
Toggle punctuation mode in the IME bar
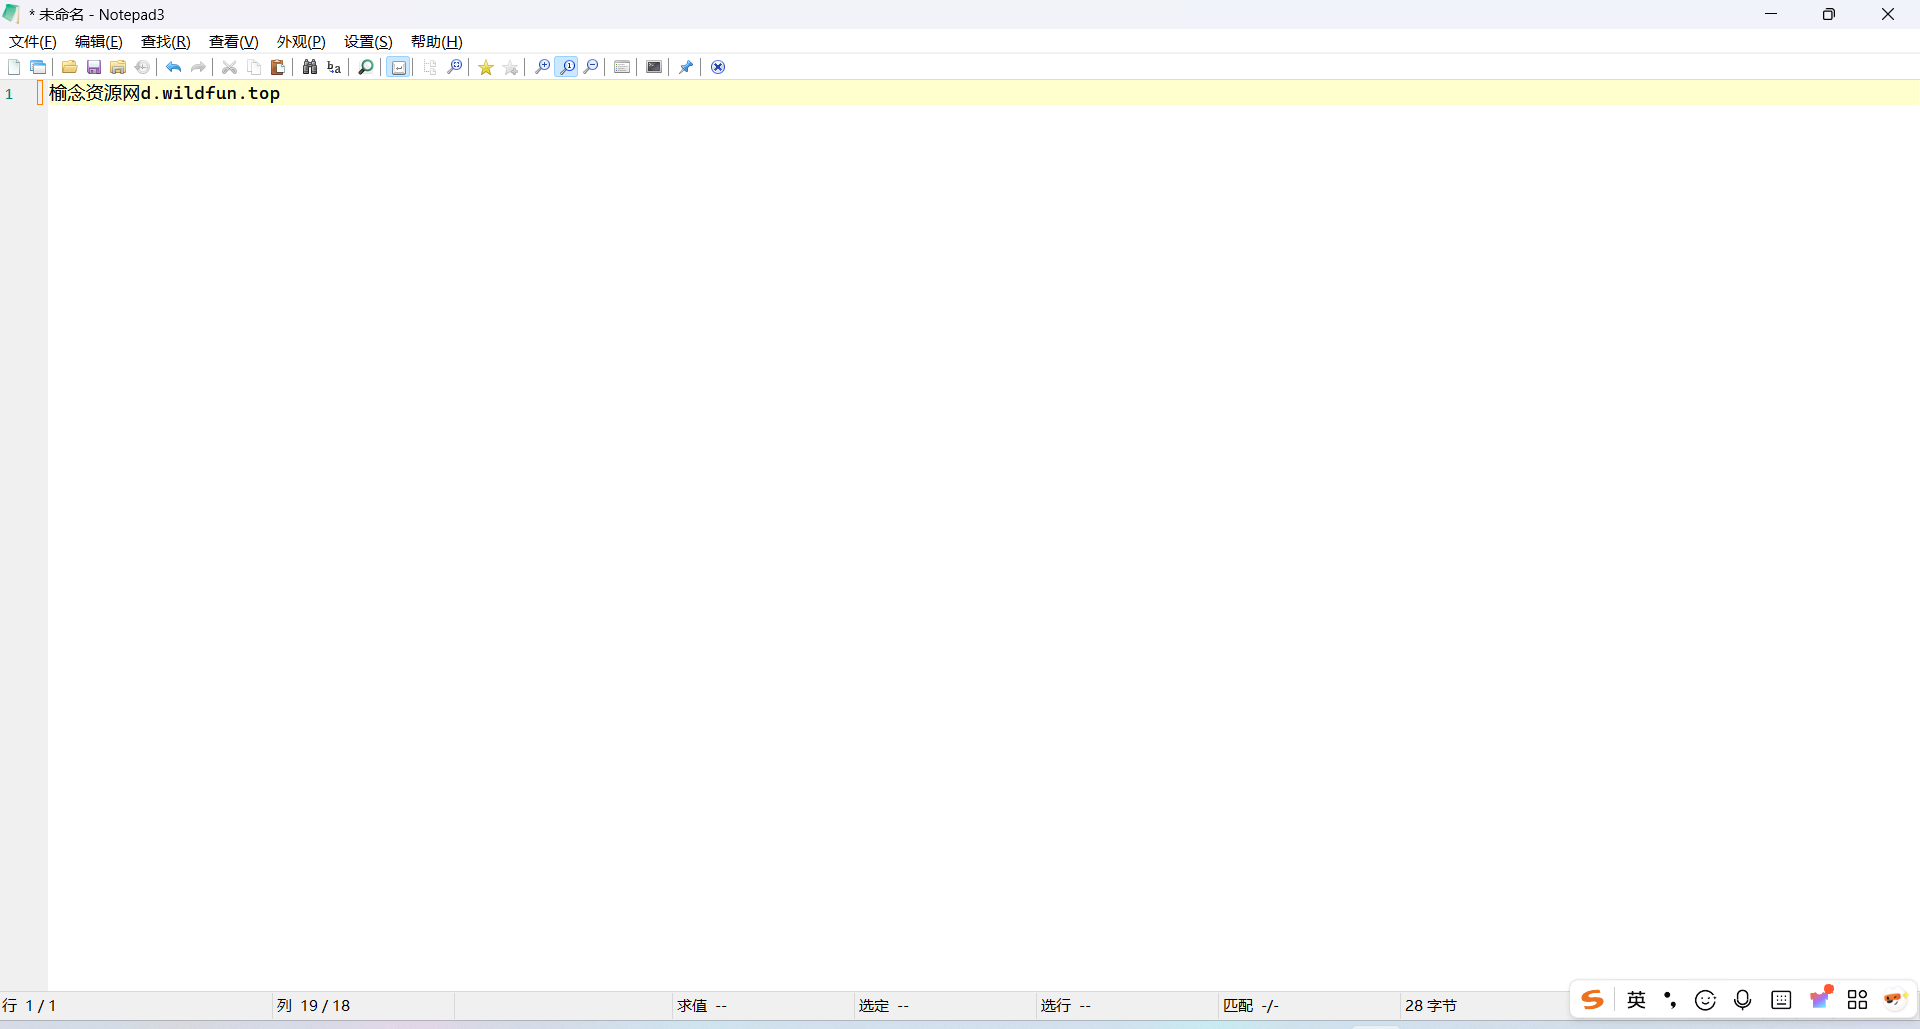click(x=1670, y=1000)
